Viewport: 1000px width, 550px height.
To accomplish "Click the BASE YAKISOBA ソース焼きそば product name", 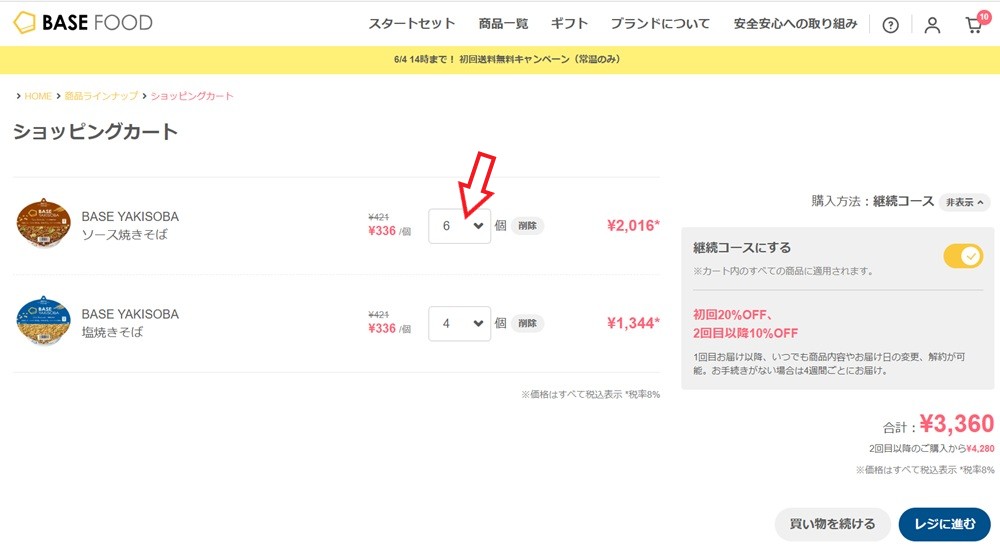I will point(130,225).
